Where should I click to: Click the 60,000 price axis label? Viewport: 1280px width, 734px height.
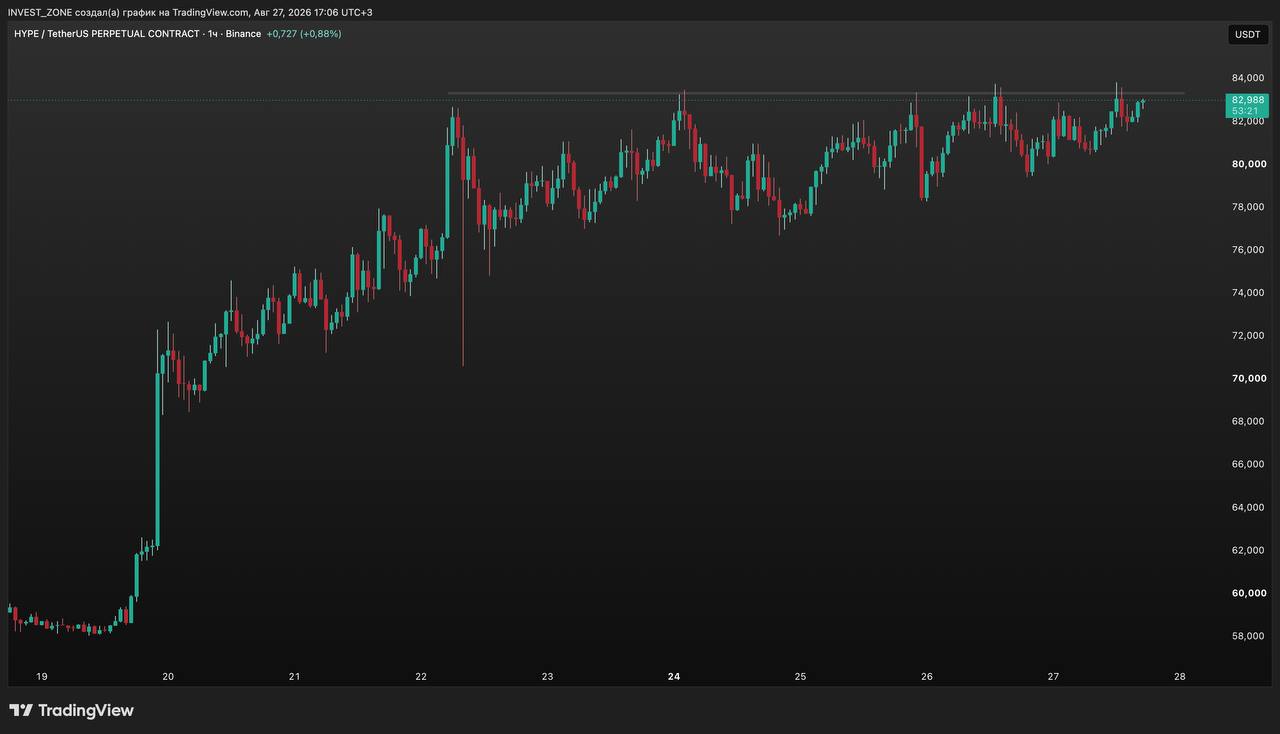coord(1249,593)
